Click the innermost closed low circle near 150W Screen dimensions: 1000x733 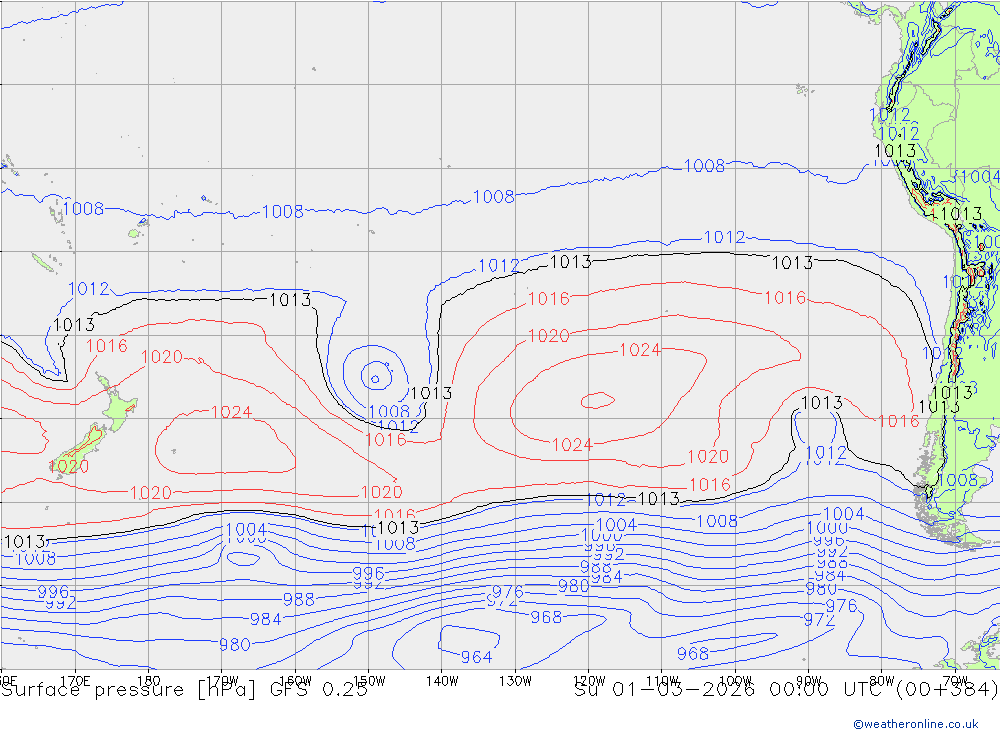pyautogui.click(x=375, y=379)
